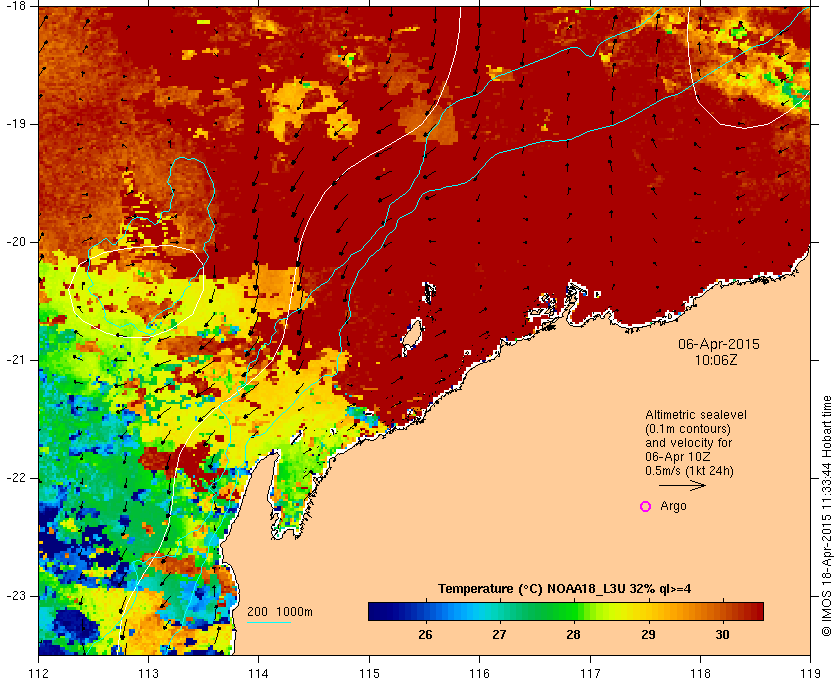Click the longitude axis label 119
Viewport: 840px width, 680px height.
[x=810, y=673]
